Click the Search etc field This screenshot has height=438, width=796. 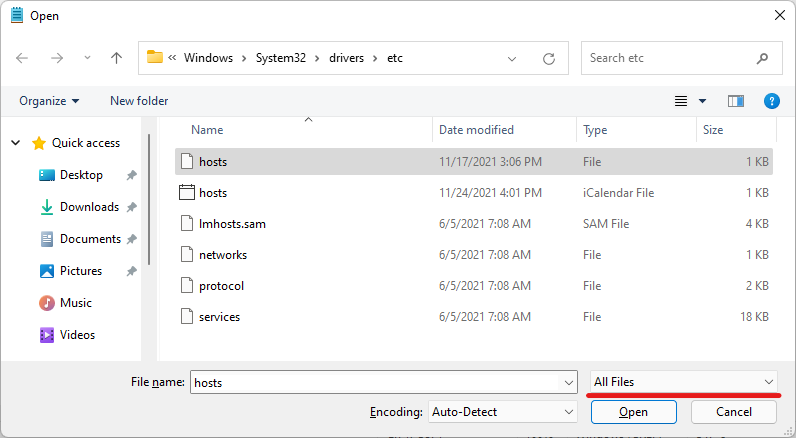pos(670,58)
